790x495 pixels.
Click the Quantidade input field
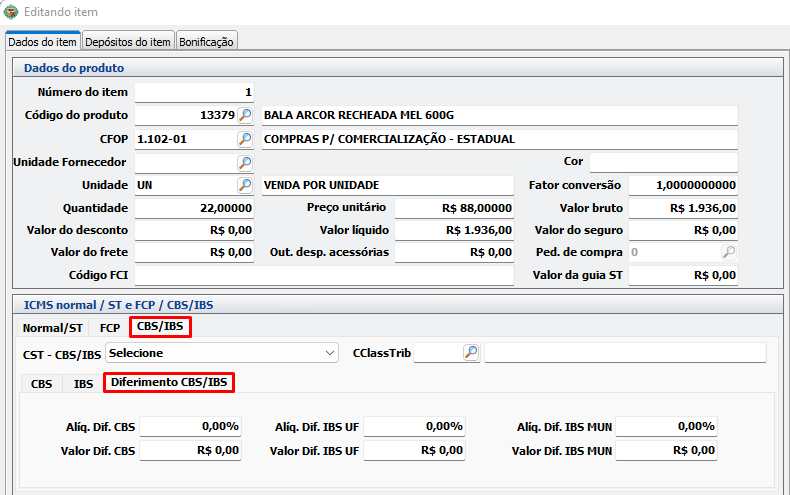[194, 208]
